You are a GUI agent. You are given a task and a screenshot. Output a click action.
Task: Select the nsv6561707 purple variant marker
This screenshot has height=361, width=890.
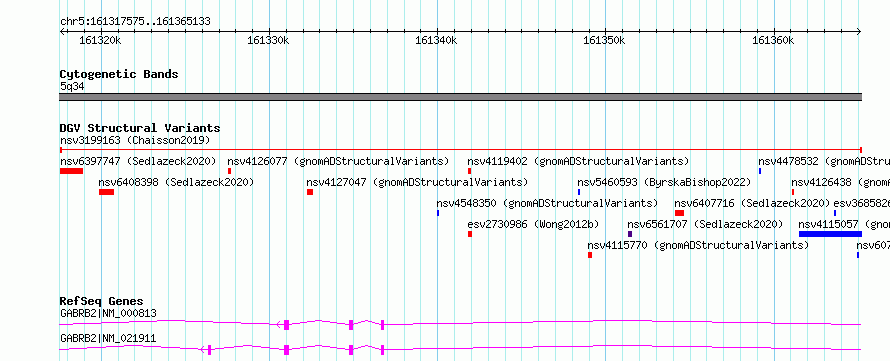pos(630,234)
